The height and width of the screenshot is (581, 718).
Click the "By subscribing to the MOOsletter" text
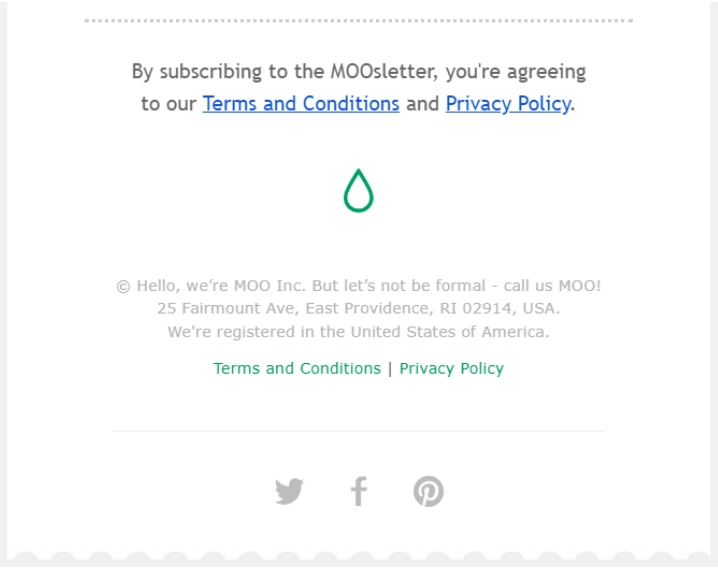tap(230, 72)
